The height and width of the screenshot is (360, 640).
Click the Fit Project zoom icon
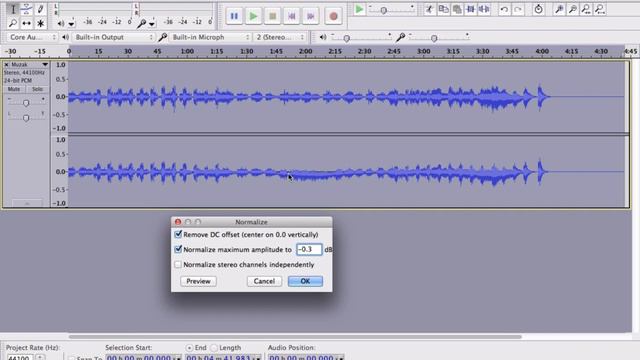click(600, 9)
